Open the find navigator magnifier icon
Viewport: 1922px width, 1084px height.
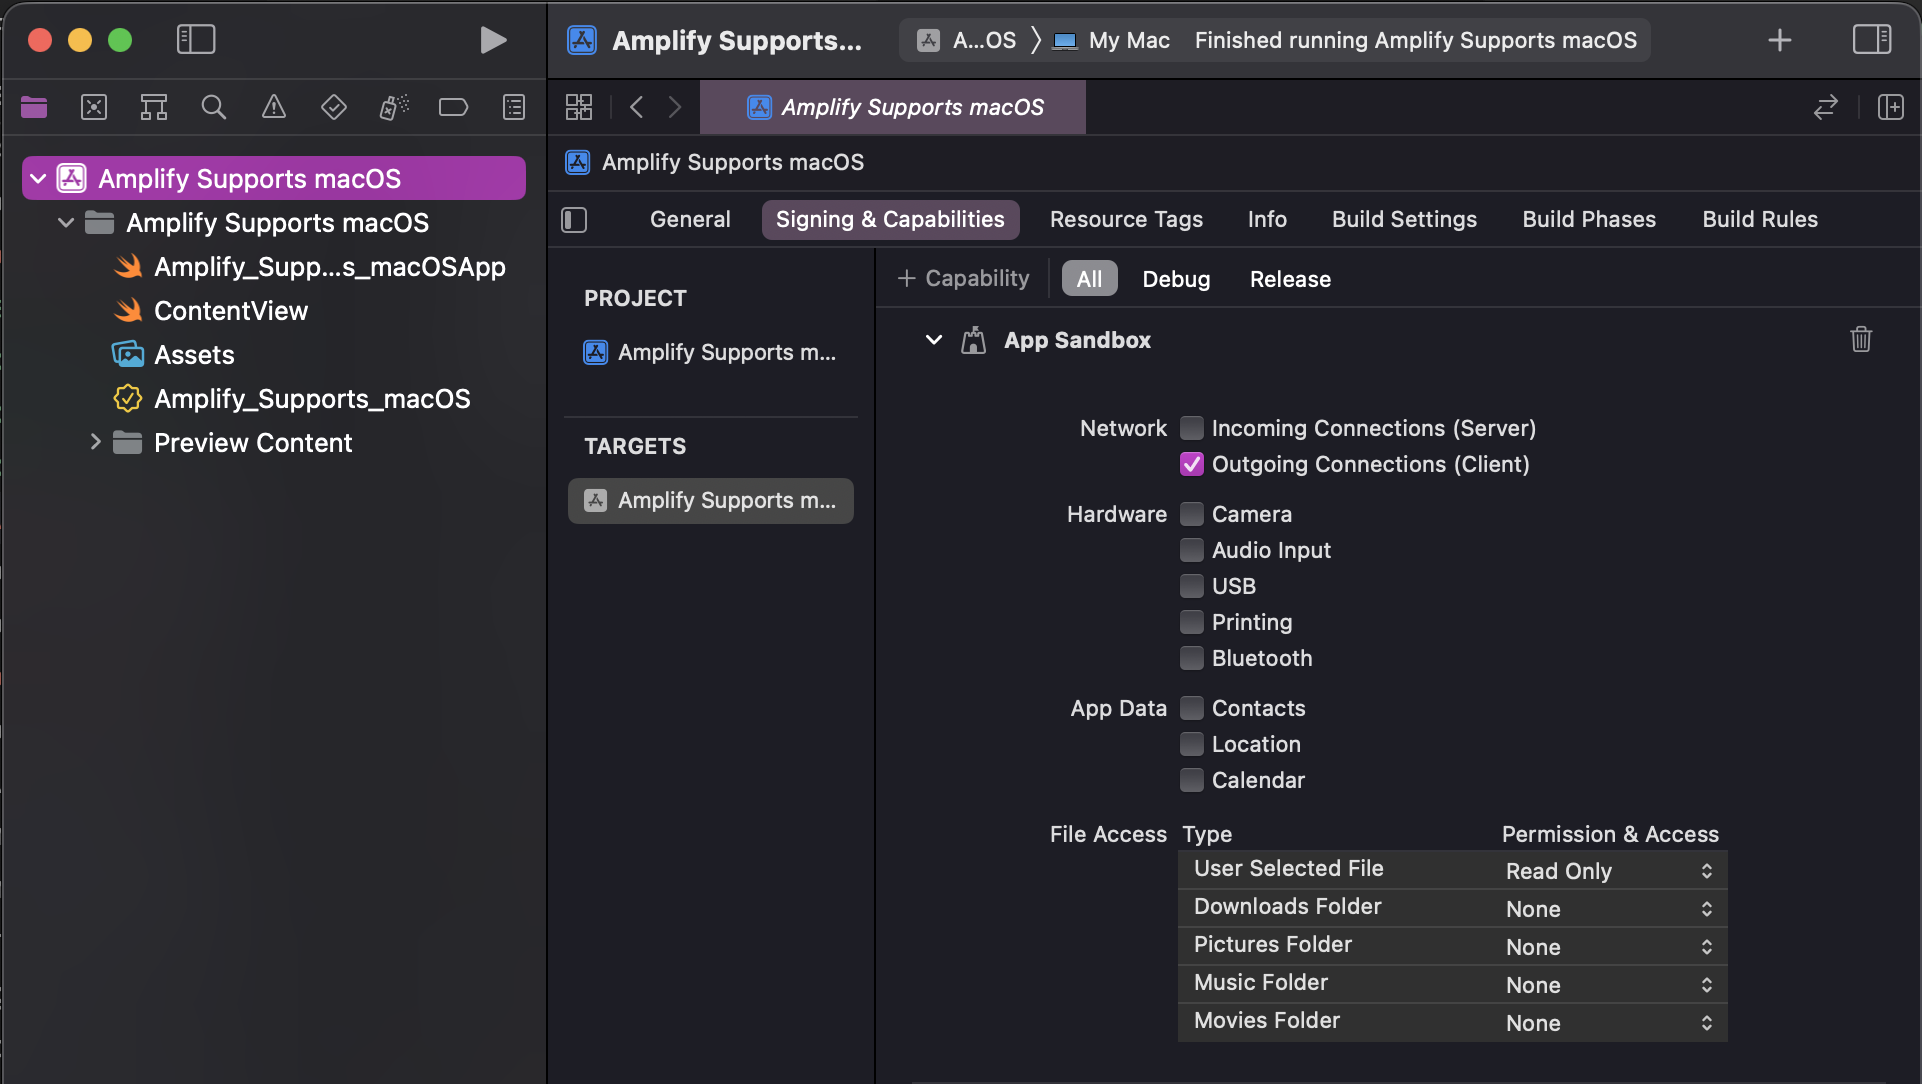coord(213,107)
